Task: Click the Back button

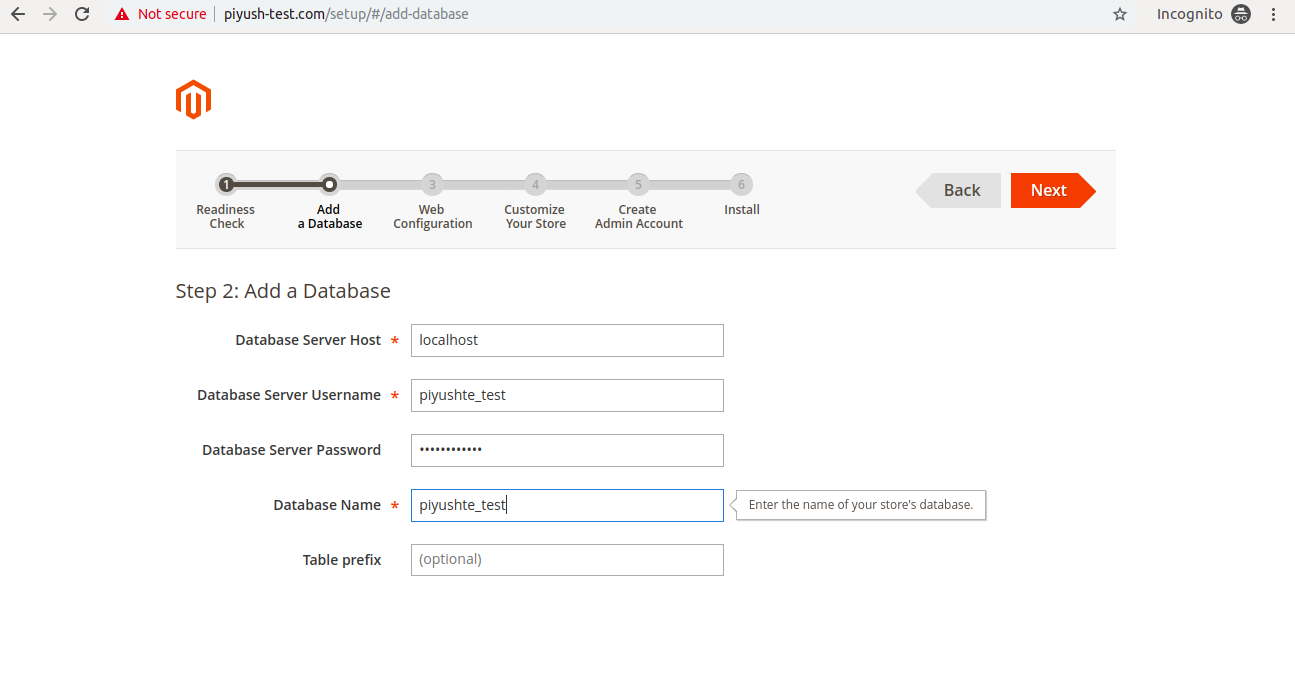Action: pos(959,190)
